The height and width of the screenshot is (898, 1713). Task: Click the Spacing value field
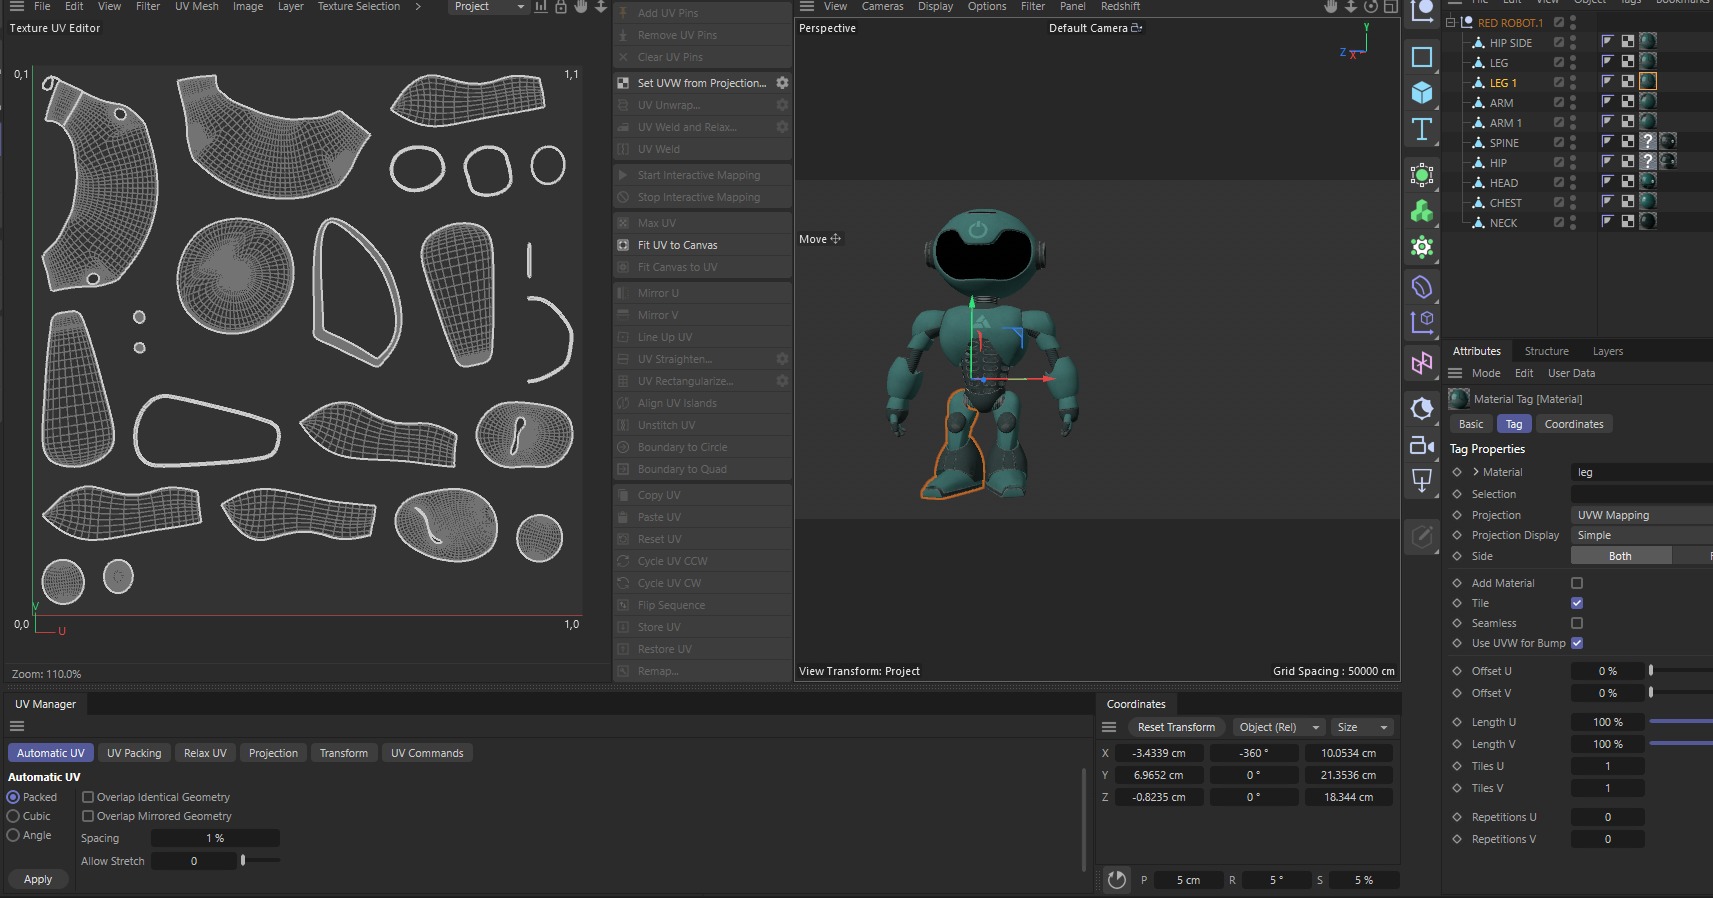215,838
